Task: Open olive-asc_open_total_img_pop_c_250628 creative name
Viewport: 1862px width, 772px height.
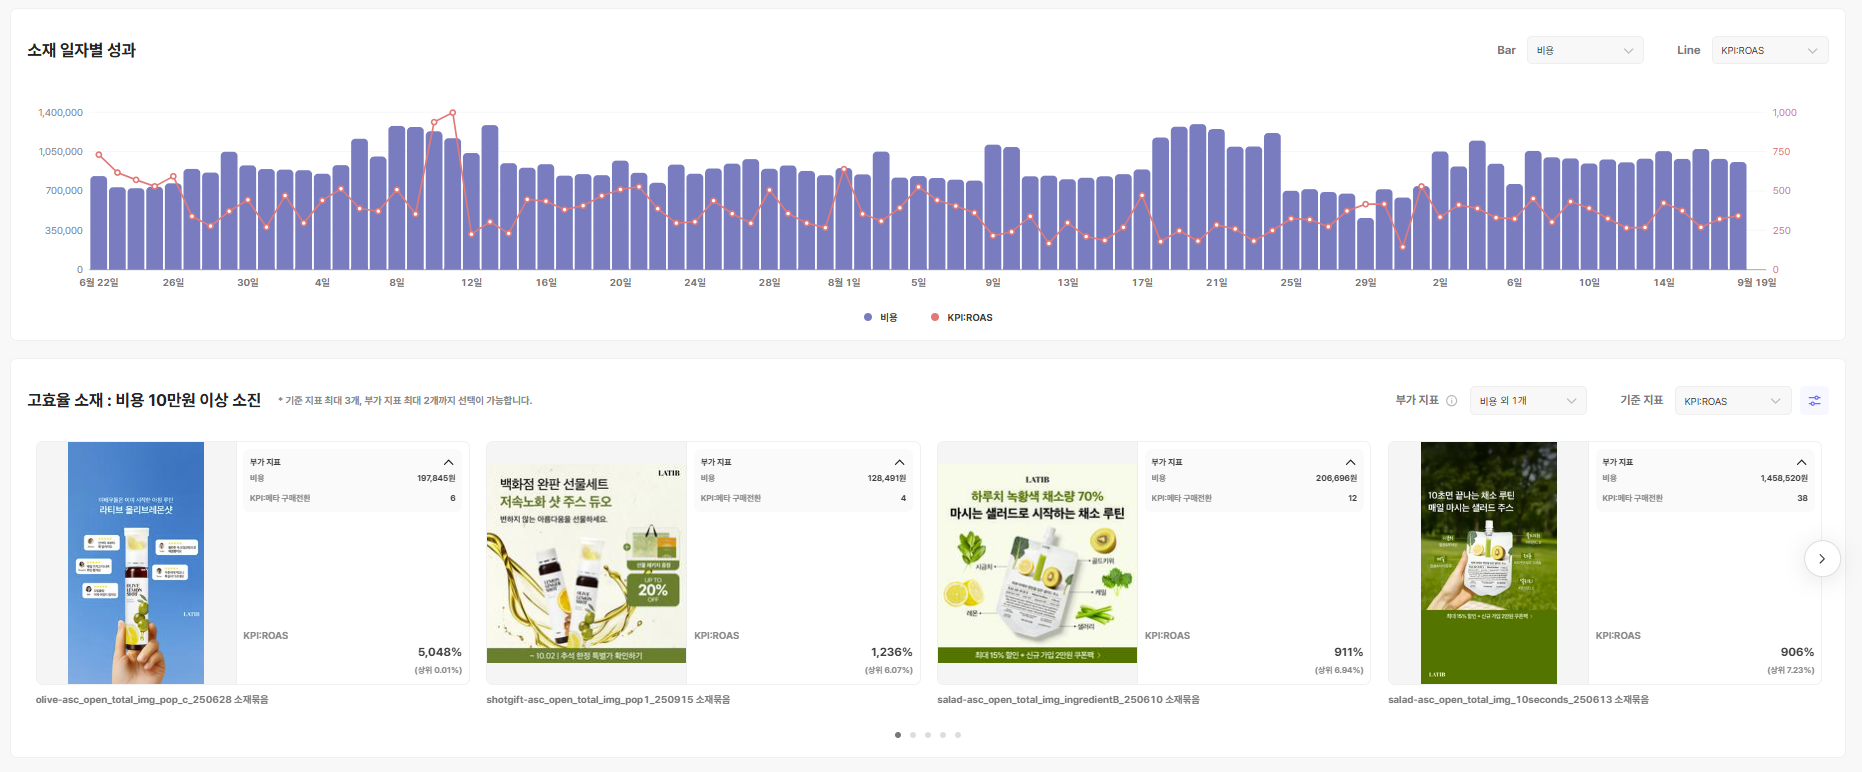Action: pyautogui.click(x=152, y=700)
